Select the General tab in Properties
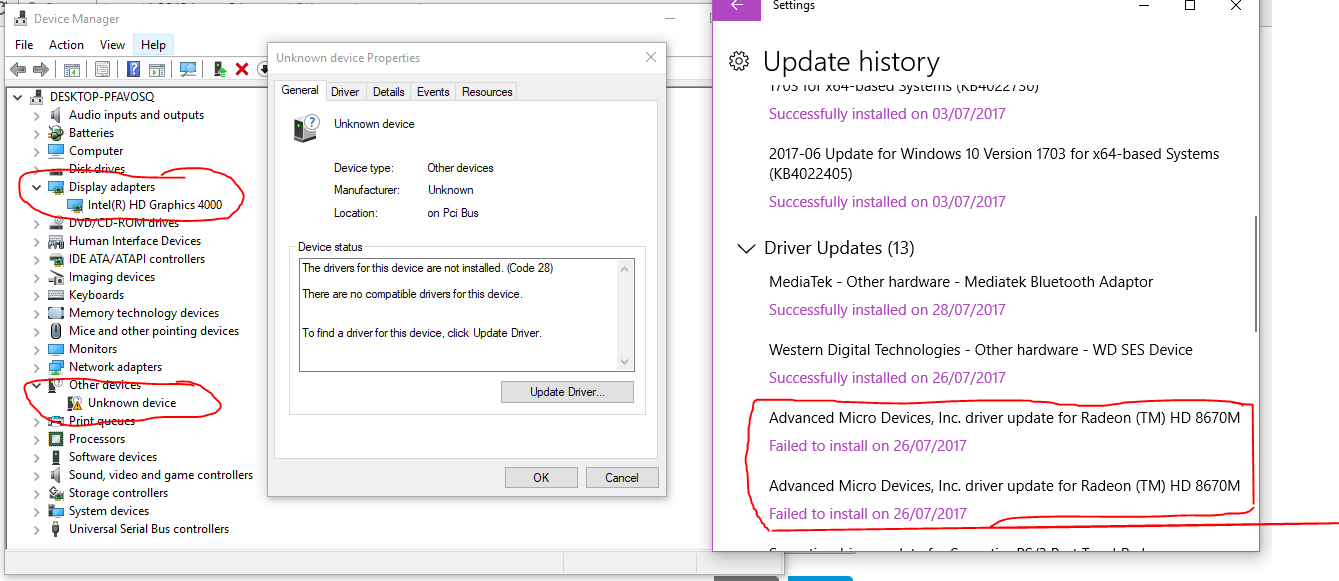The image size is (1339, 581). click(300, 90)
